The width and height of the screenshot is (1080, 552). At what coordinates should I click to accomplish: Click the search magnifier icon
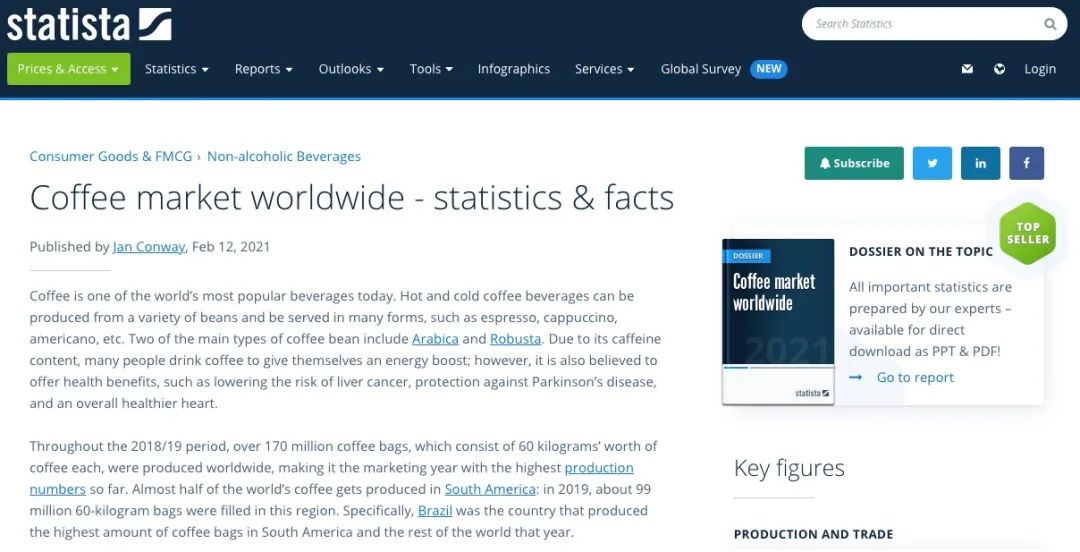tap(1050, 24)
